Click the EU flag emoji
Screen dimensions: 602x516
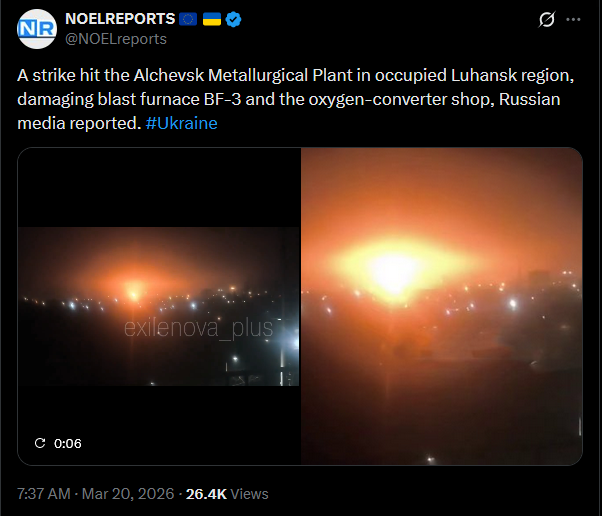click(x=188, y=19)
